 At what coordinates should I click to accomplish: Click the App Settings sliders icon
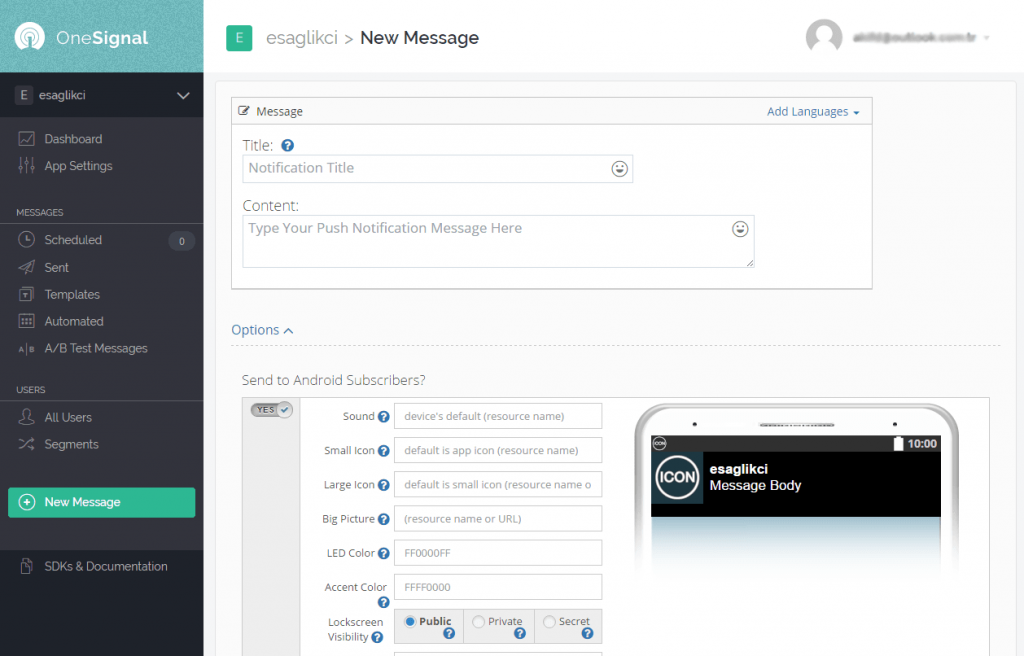click(x=26, y=165)
